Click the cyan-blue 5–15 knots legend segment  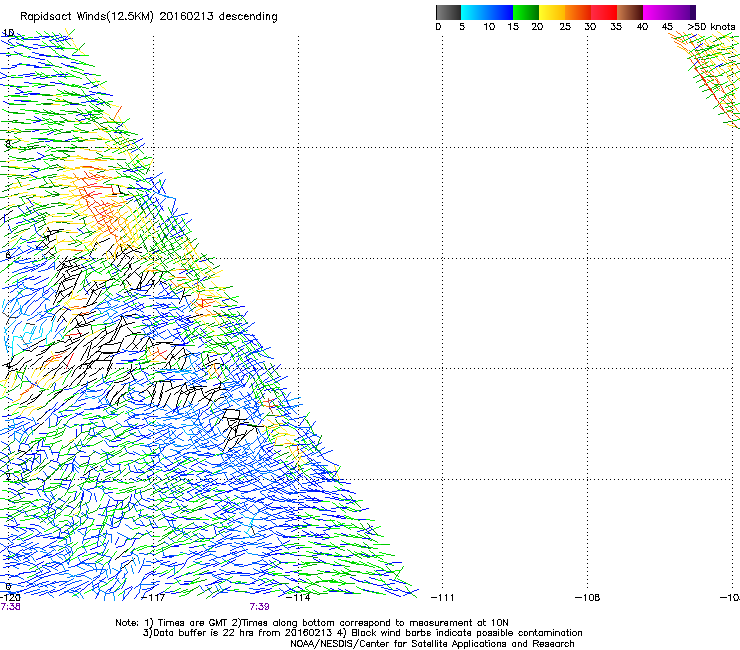[487, 12]
